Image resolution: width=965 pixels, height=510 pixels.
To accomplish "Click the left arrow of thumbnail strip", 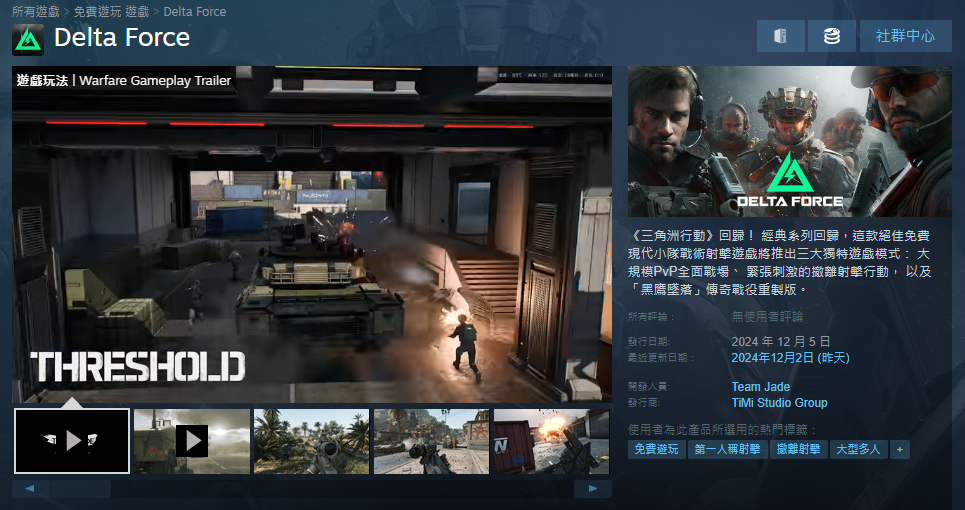I will point(30,489).
